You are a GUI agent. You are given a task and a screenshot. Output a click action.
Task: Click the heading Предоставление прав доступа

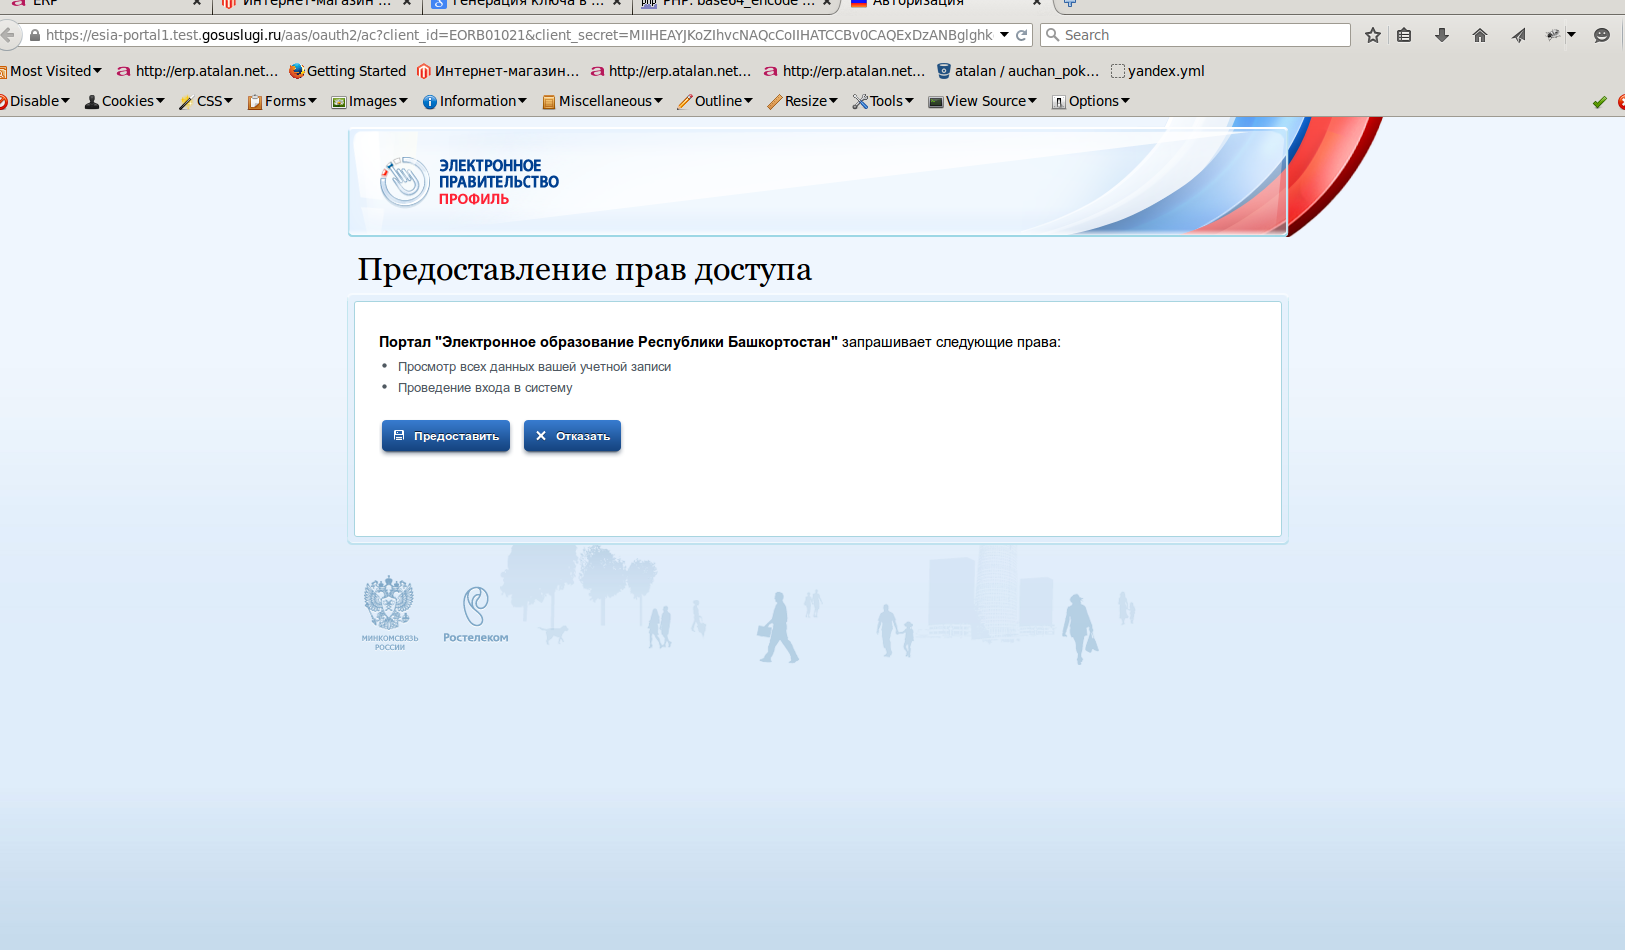[585, 269]
